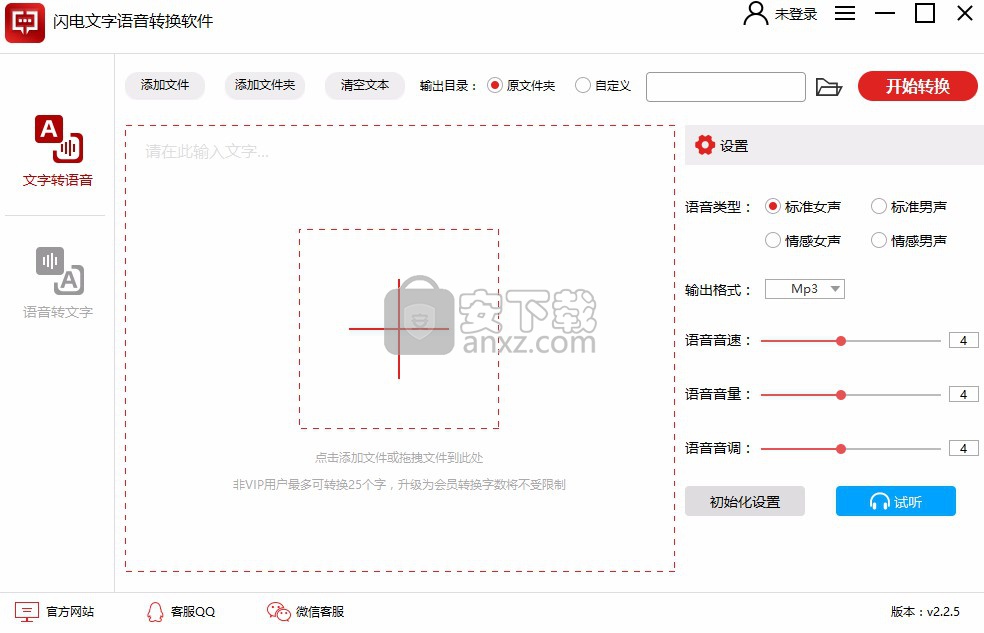Adjust the 语音音量 volume slider handle
The width and height of the screenshot is (984, 633).
pyautogui.click(x=841, y=395)
